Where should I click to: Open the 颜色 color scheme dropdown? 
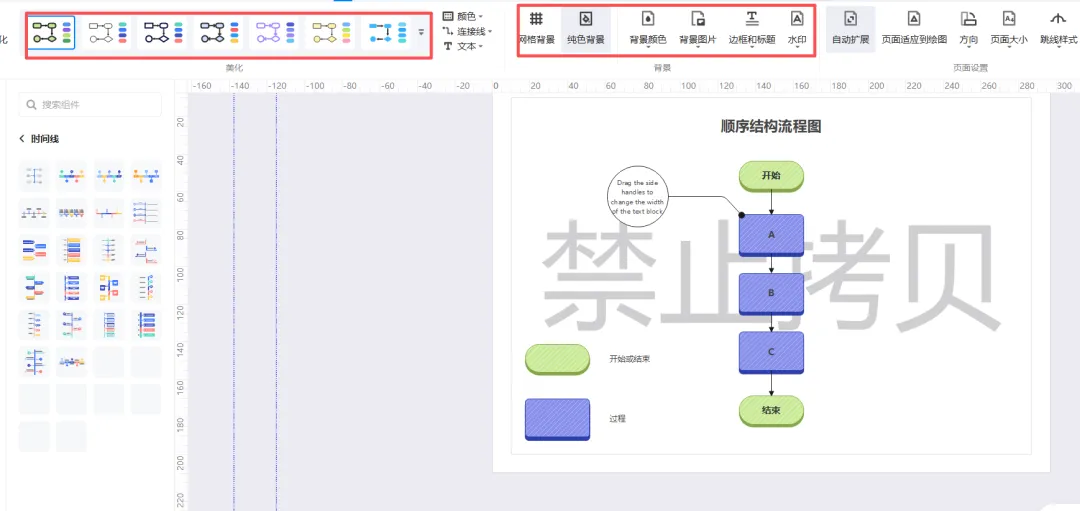click(x=463, y=16)
